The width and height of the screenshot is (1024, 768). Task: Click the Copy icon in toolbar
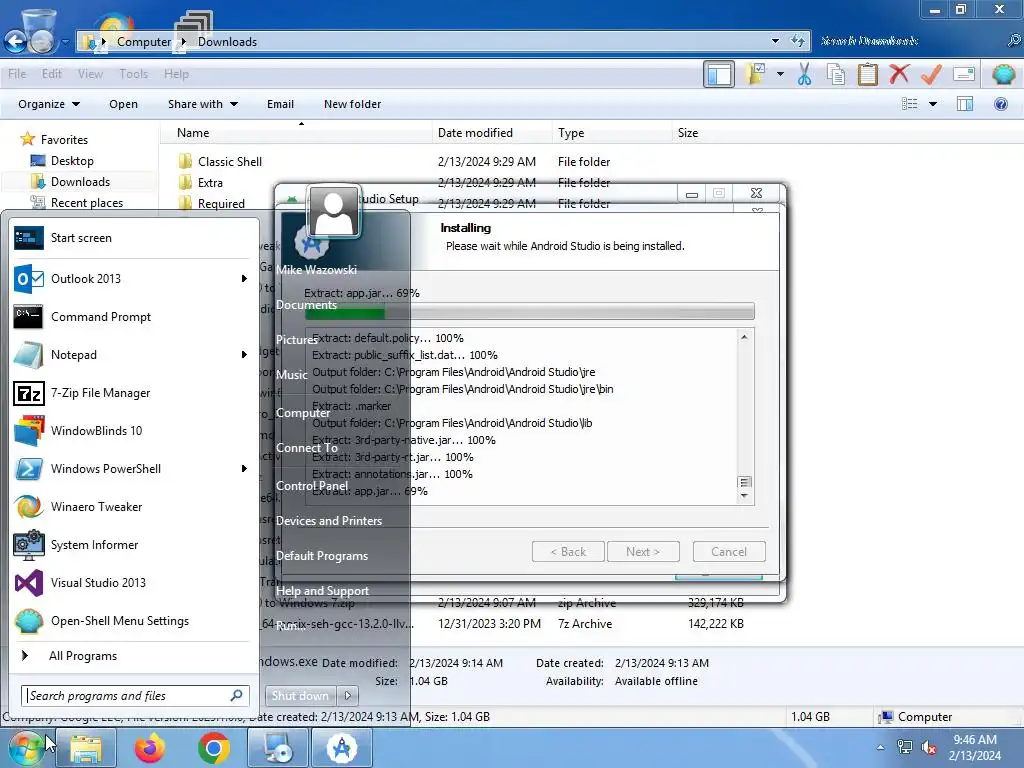click(x=836, y=74)
